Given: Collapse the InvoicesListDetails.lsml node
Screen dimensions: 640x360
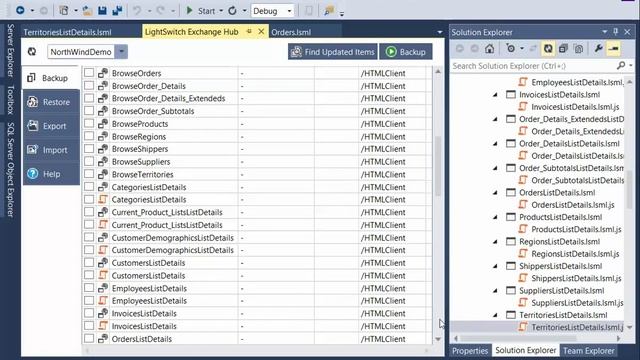Looking at the screenshot, I should 495,95.
